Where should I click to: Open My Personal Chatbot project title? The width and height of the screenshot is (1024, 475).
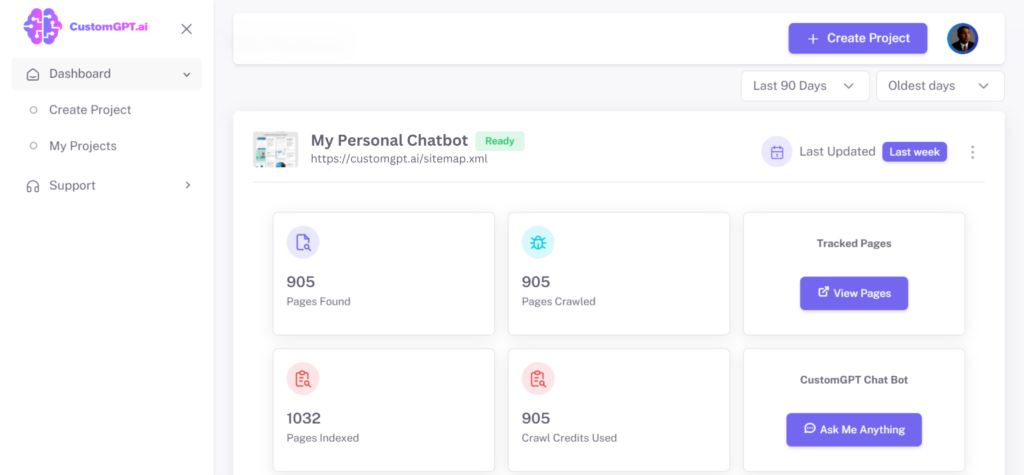pyautogui.click(x=389, y=140)
